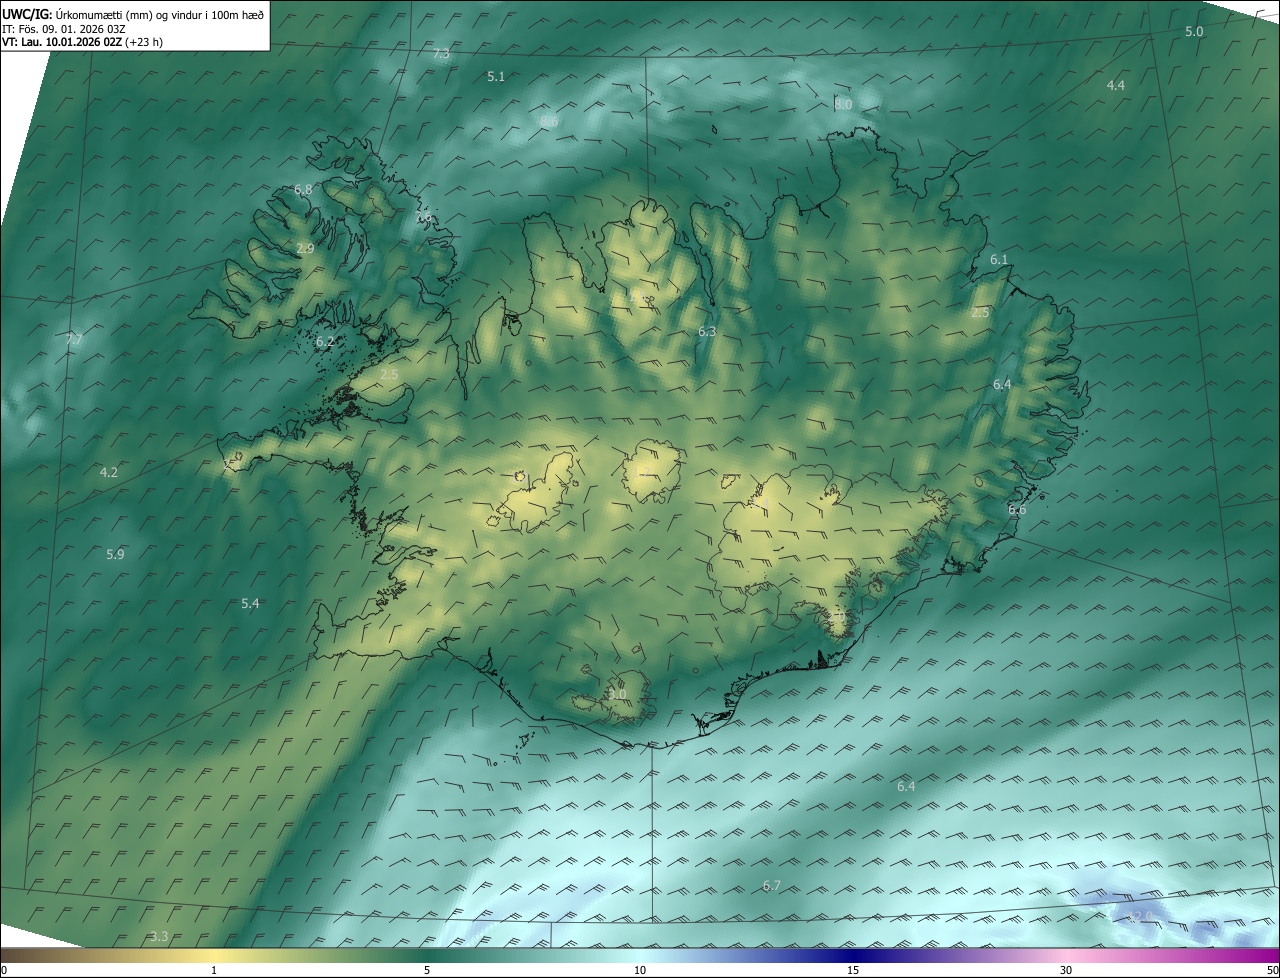Image resolution: width=1280 pixels, height=978 pixels.
Task: Click the map value label '6.3'
Action: [x=707, y=331]
